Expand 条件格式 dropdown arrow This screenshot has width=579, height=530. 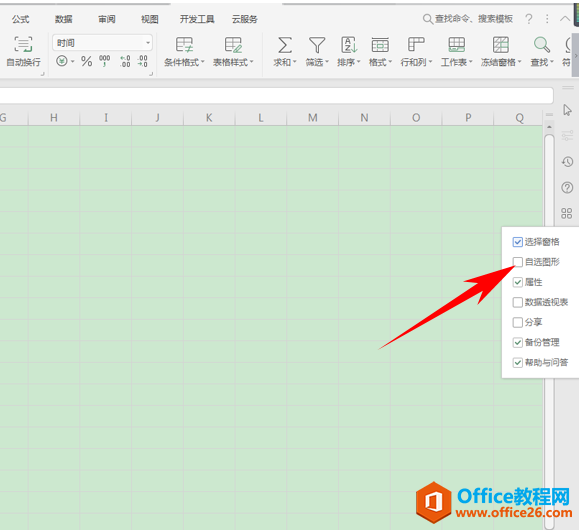(x=203, y=62)
